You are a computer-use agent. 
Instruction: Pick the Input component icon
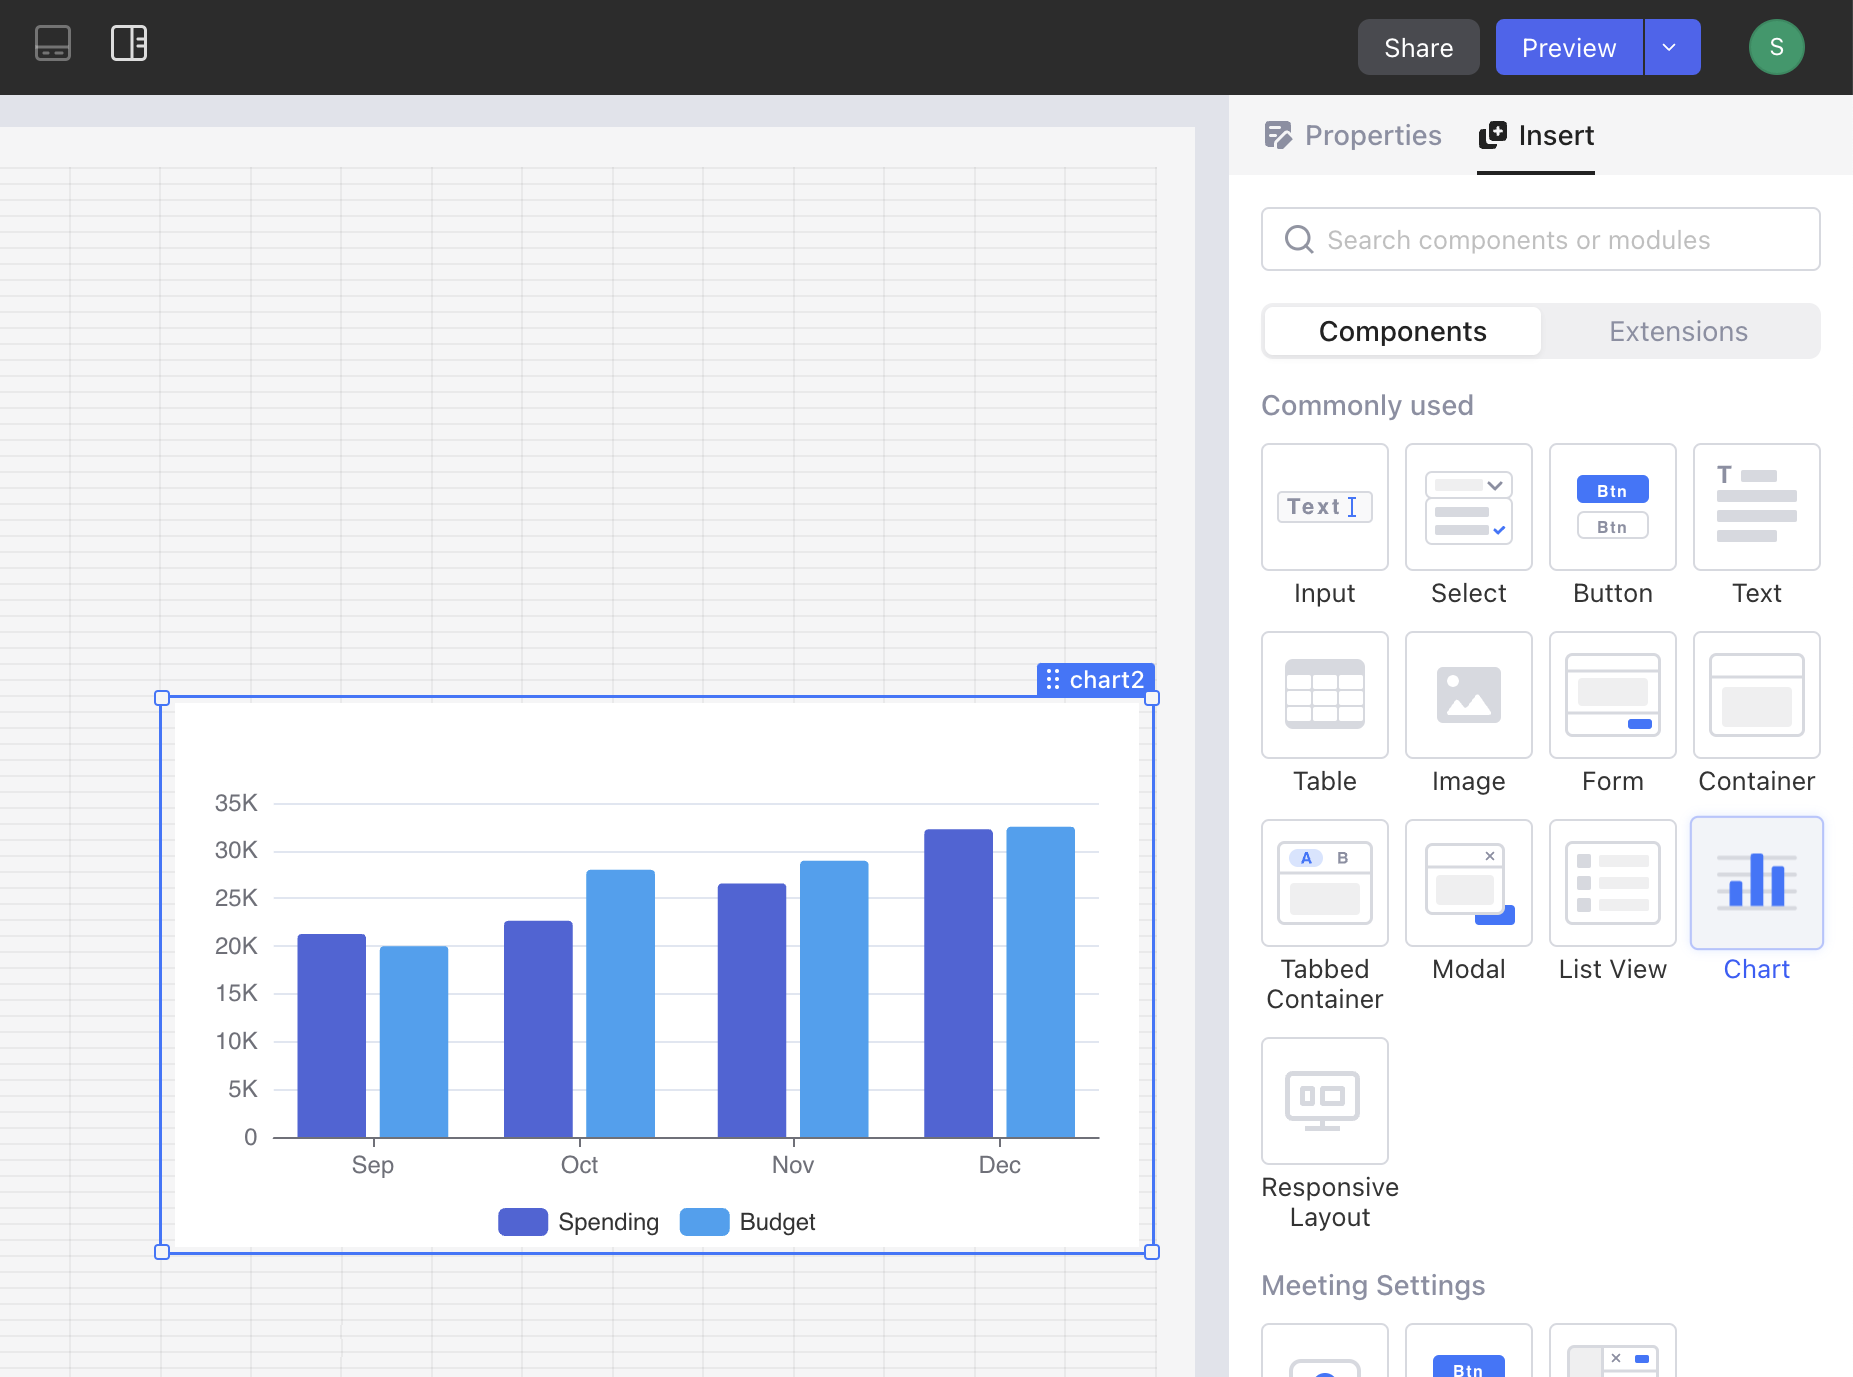point(1324,507)
